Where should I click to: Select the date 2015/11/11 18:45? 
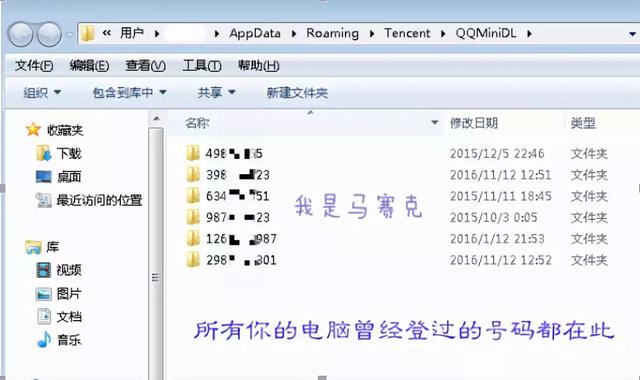point(501,196)
